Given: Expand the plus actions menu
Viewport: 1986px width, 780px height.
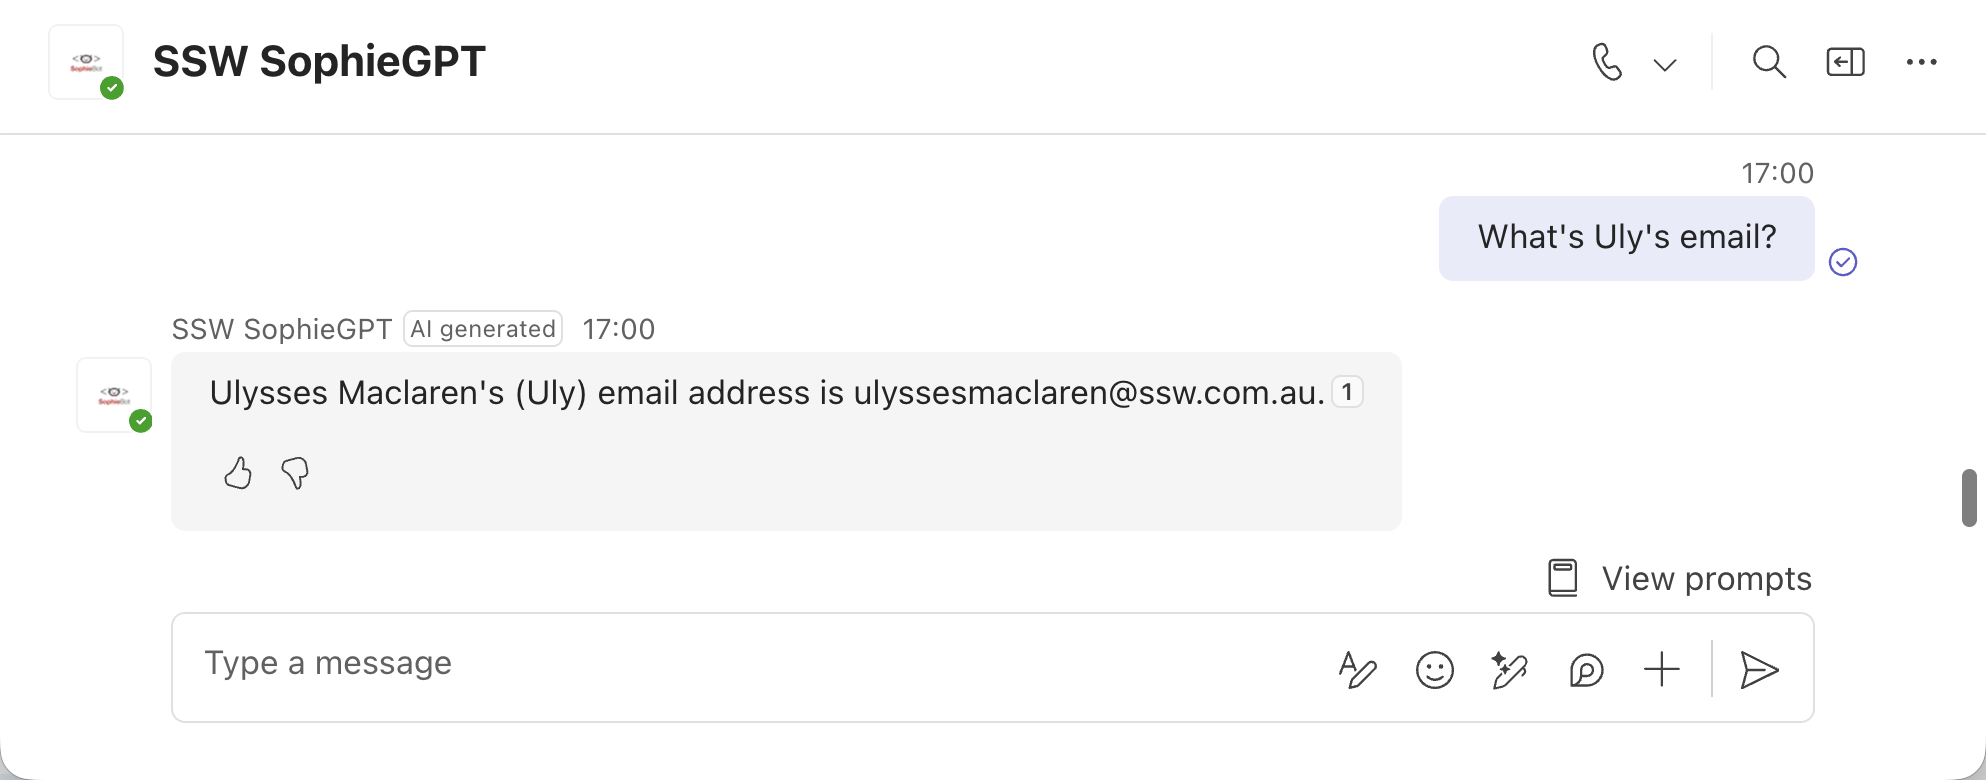Looking at the screenshot, I should [1661, 669].
